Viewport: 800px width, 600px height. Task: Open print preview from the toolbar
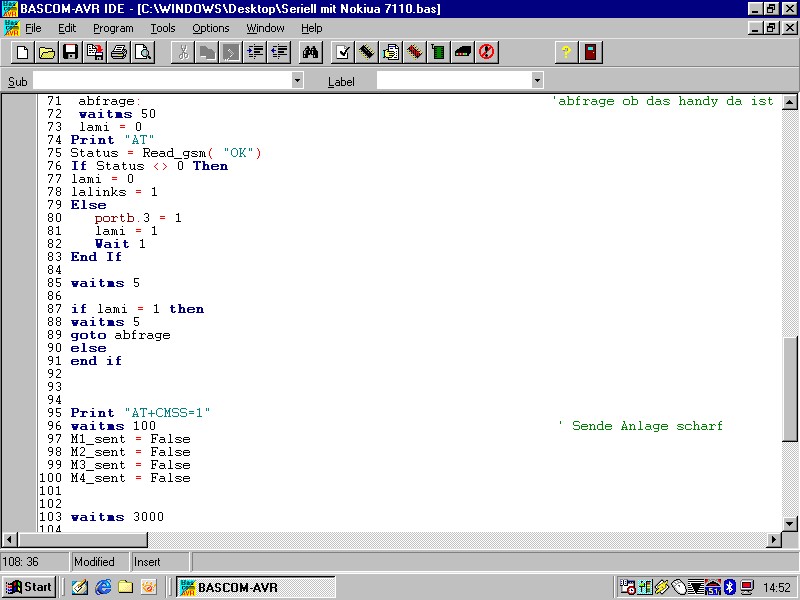143,52
